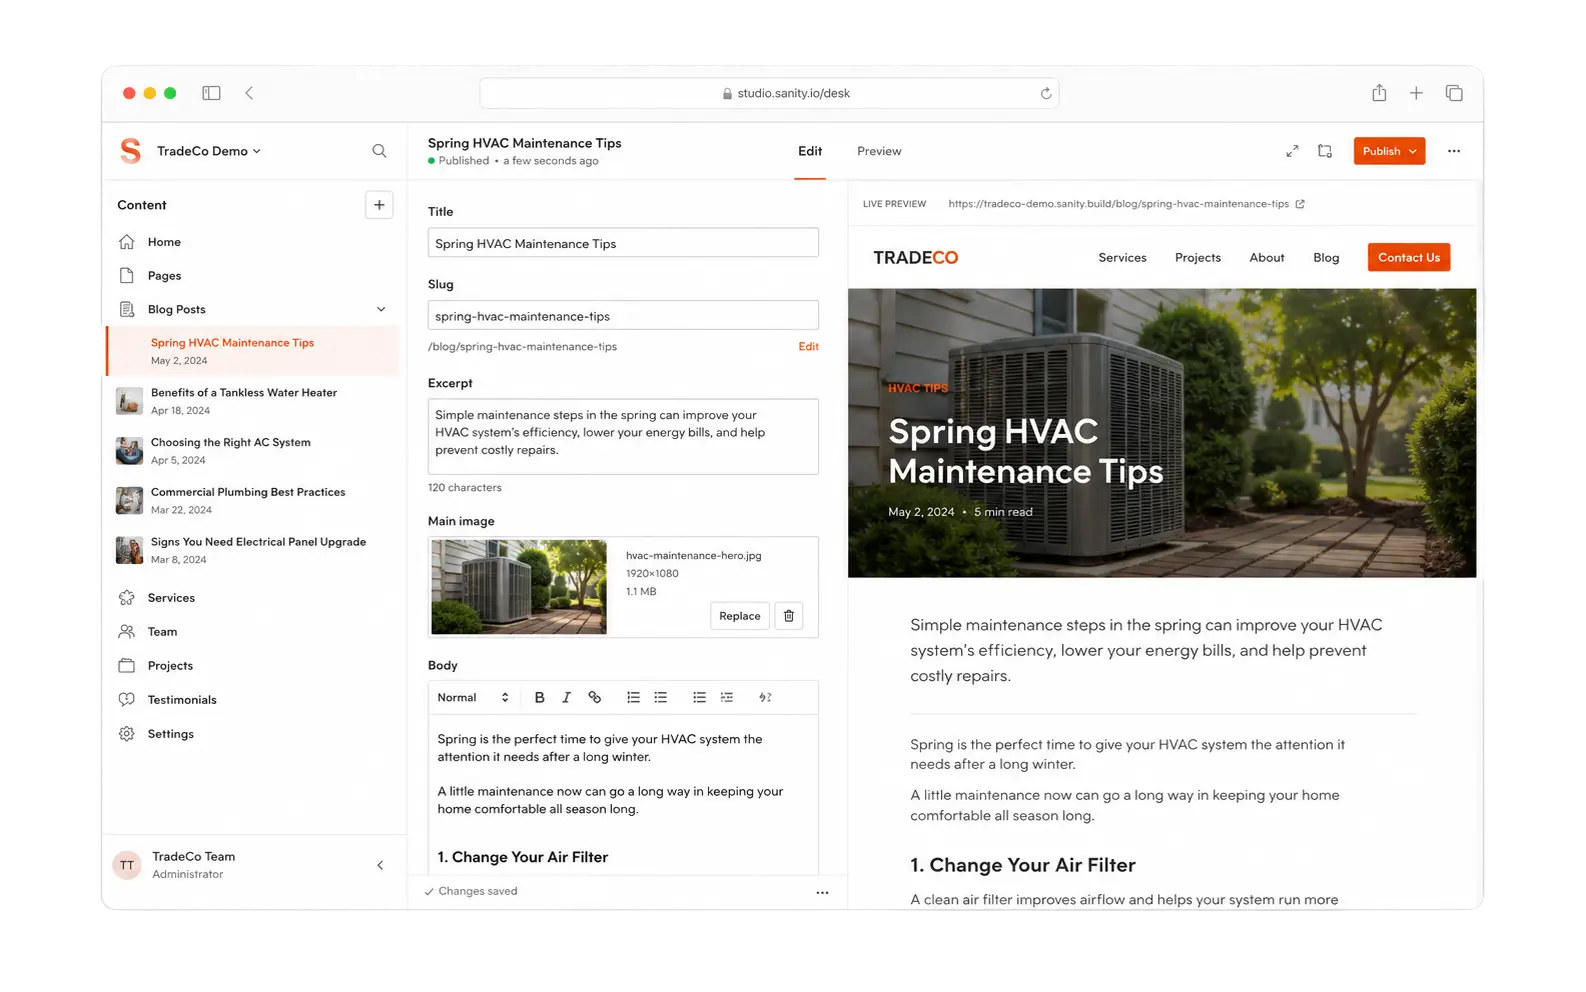This screenshot has height=992, width=1586.
Task: Click the Settings gear icon
Action: click(x=127, y=734)
